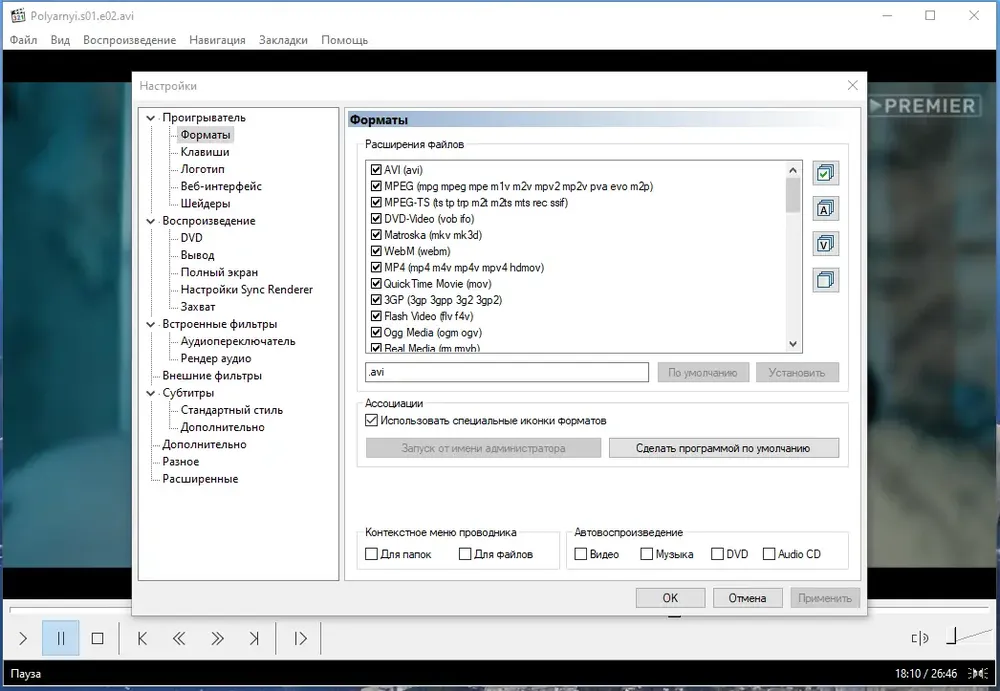The height and width of the screenshot is (691, 1000).
Task: Open the Навигация menu
Action: coord(217,40)
